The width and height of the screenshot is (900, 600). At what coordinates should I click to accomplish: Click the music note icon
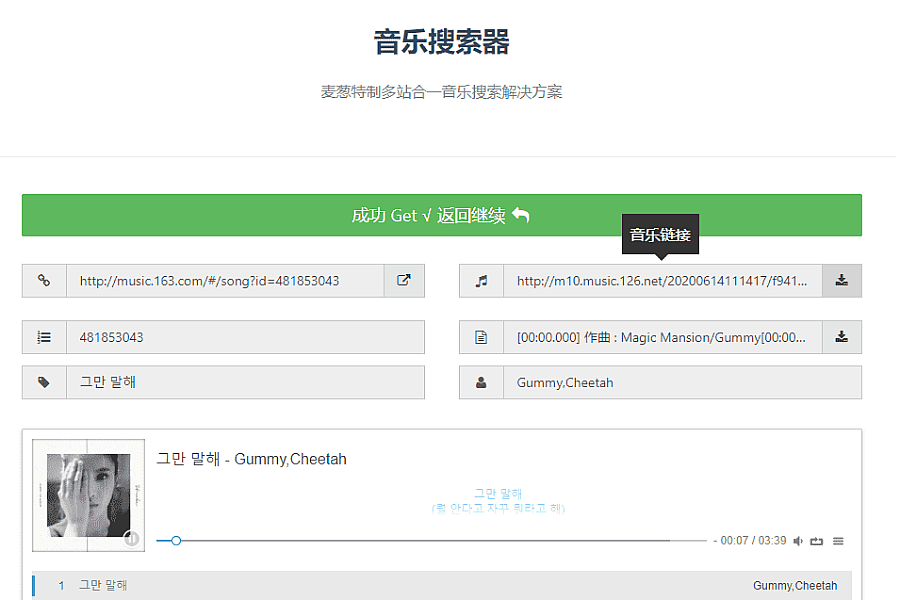coord(481,281)
